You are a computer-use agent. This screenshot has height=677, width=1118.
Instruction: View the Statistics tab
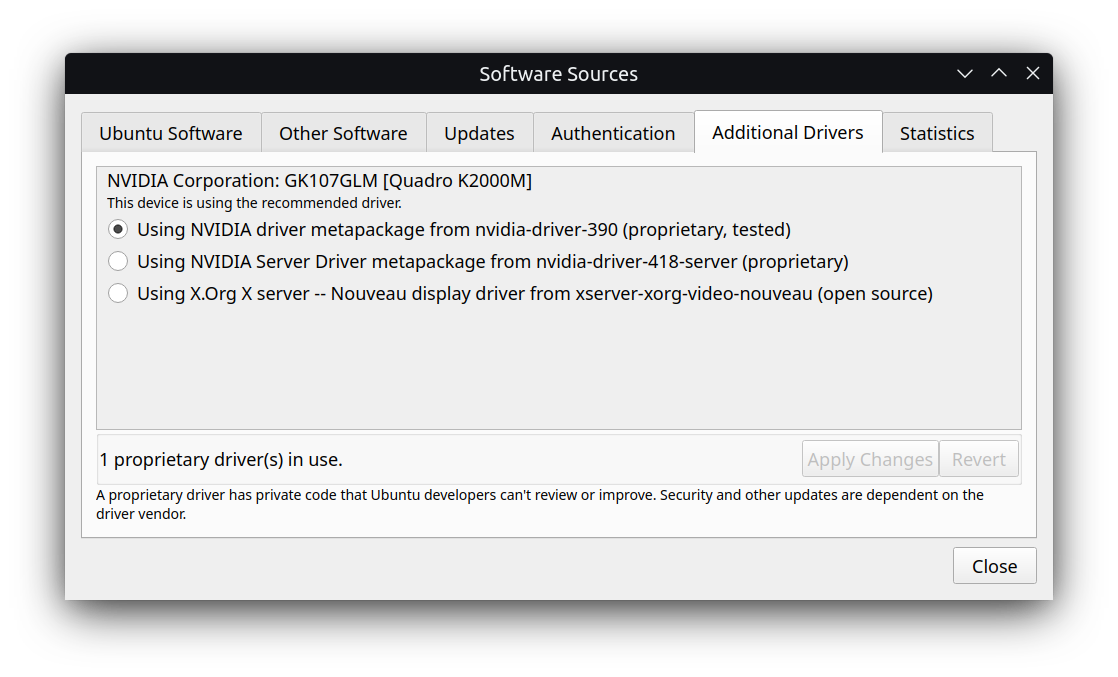pyautogui.click(x=937, y=132)
